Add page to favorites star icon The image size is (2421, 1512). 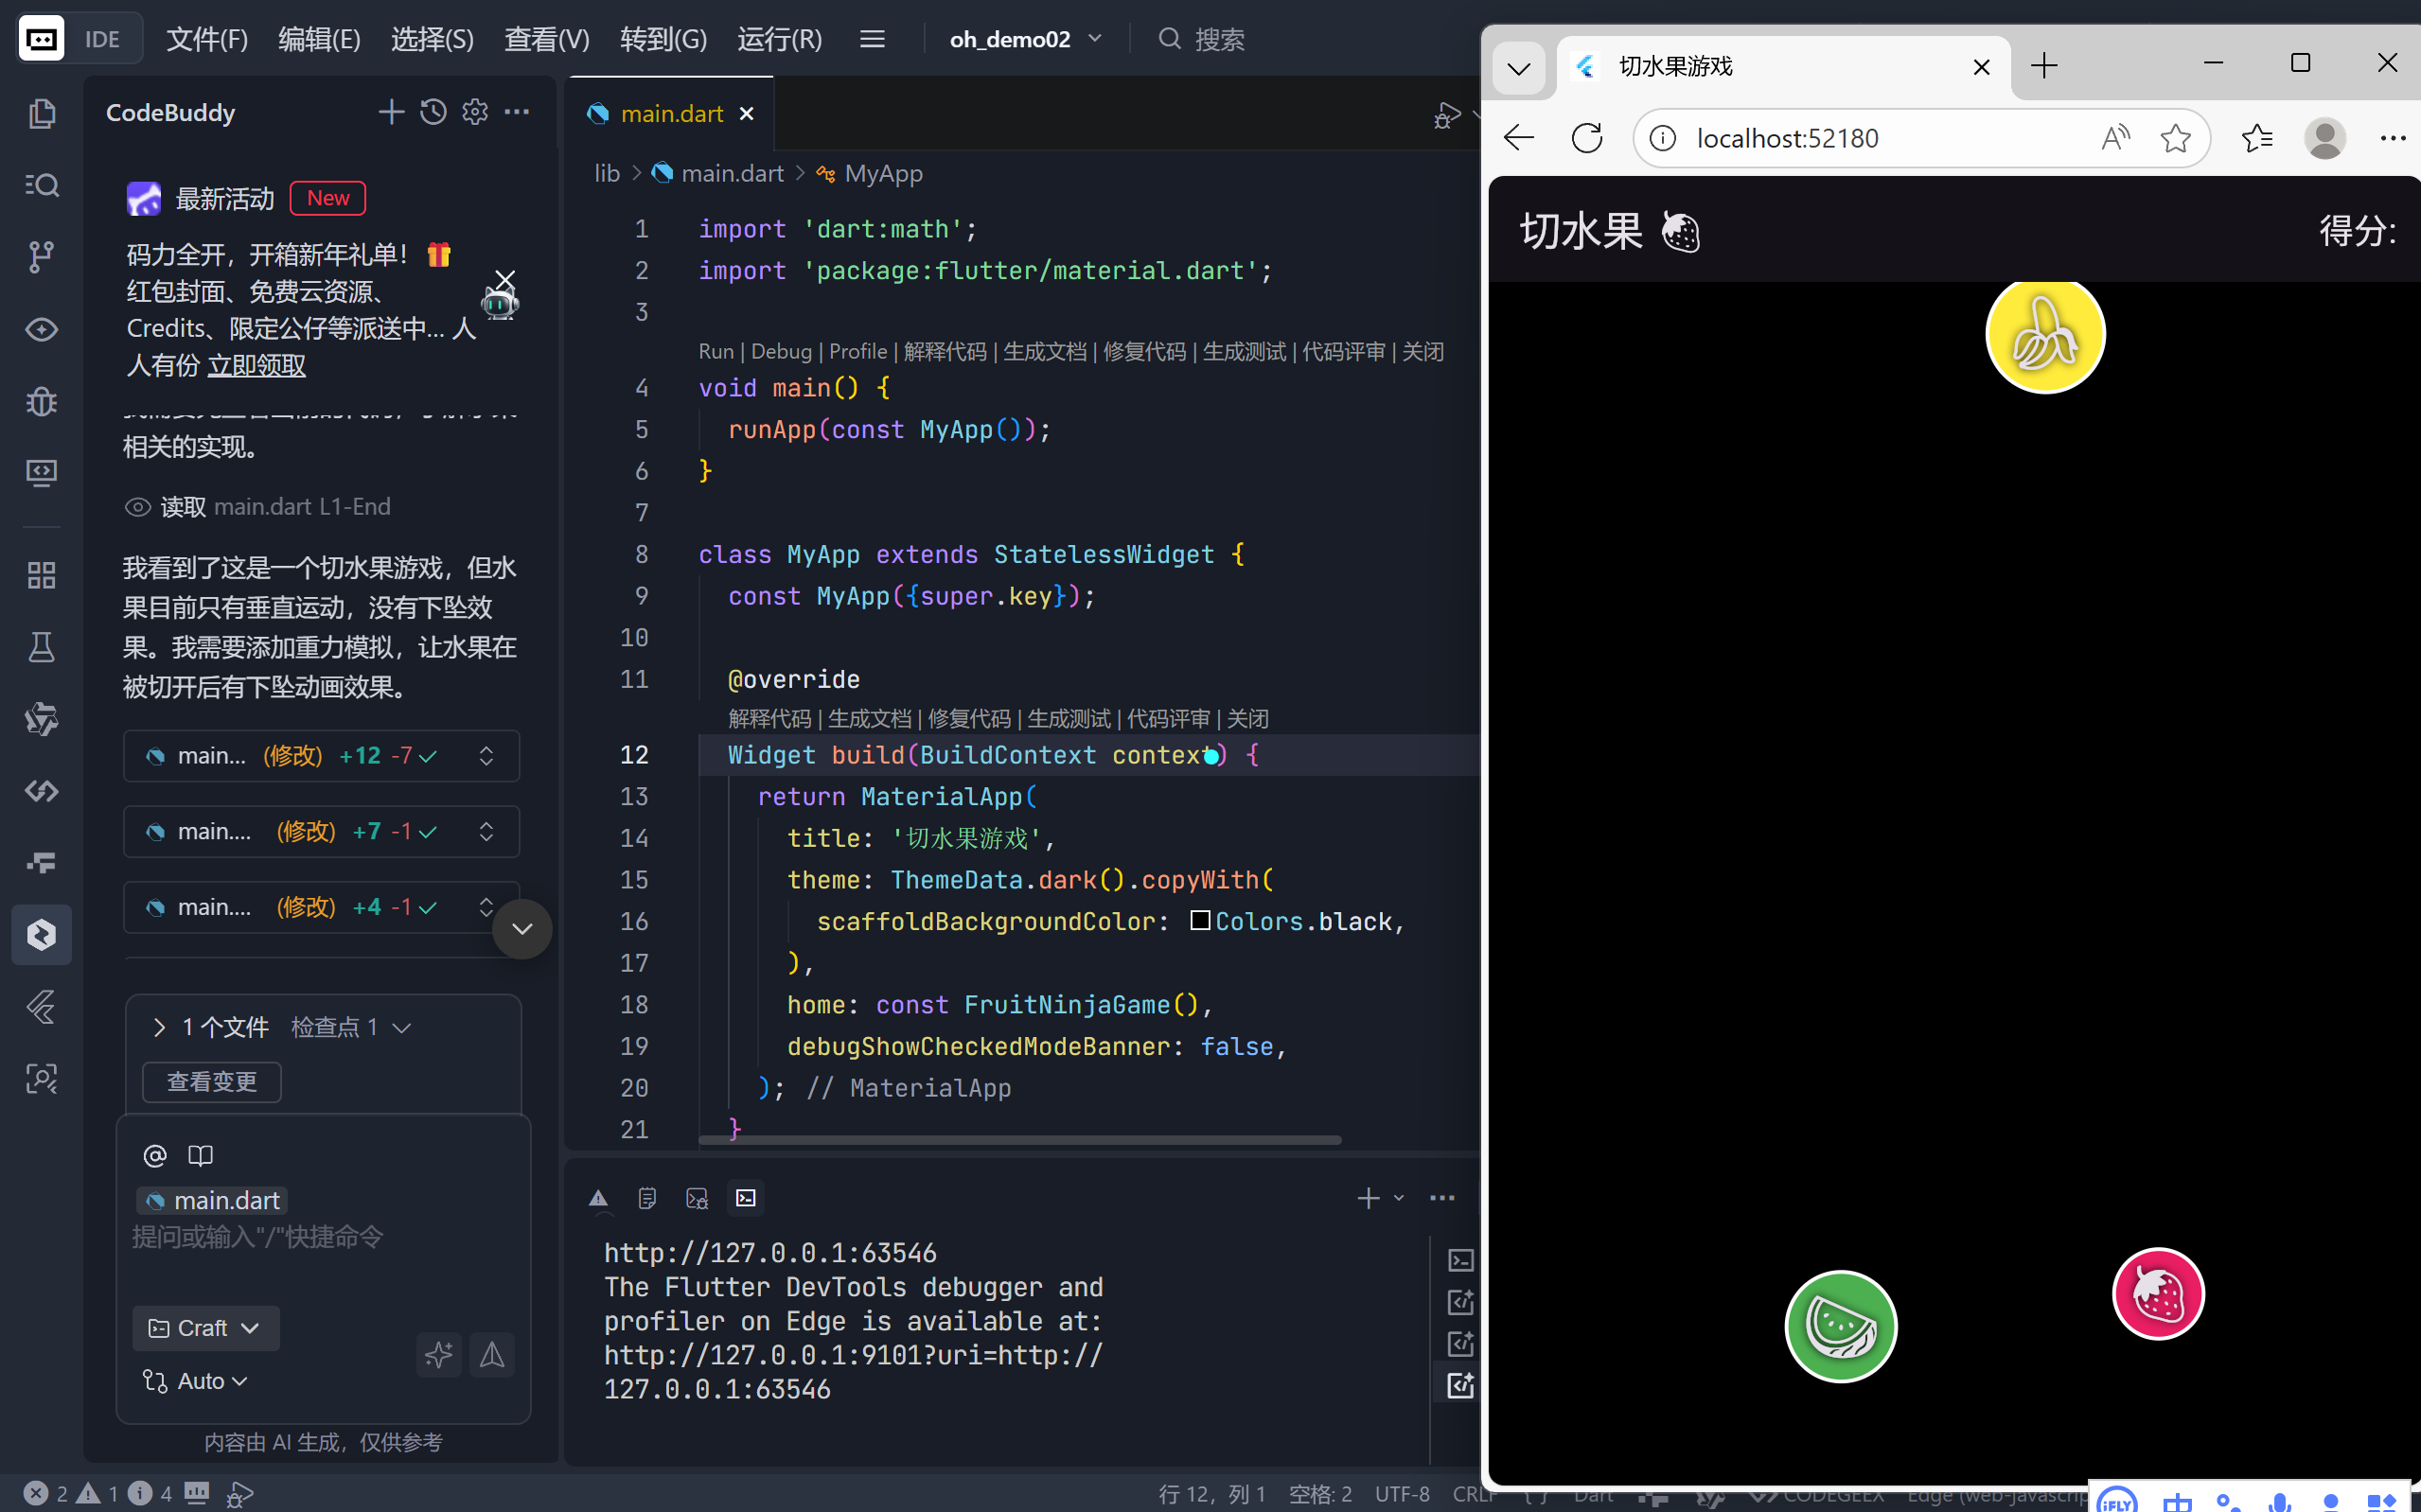click(2175, 138)
